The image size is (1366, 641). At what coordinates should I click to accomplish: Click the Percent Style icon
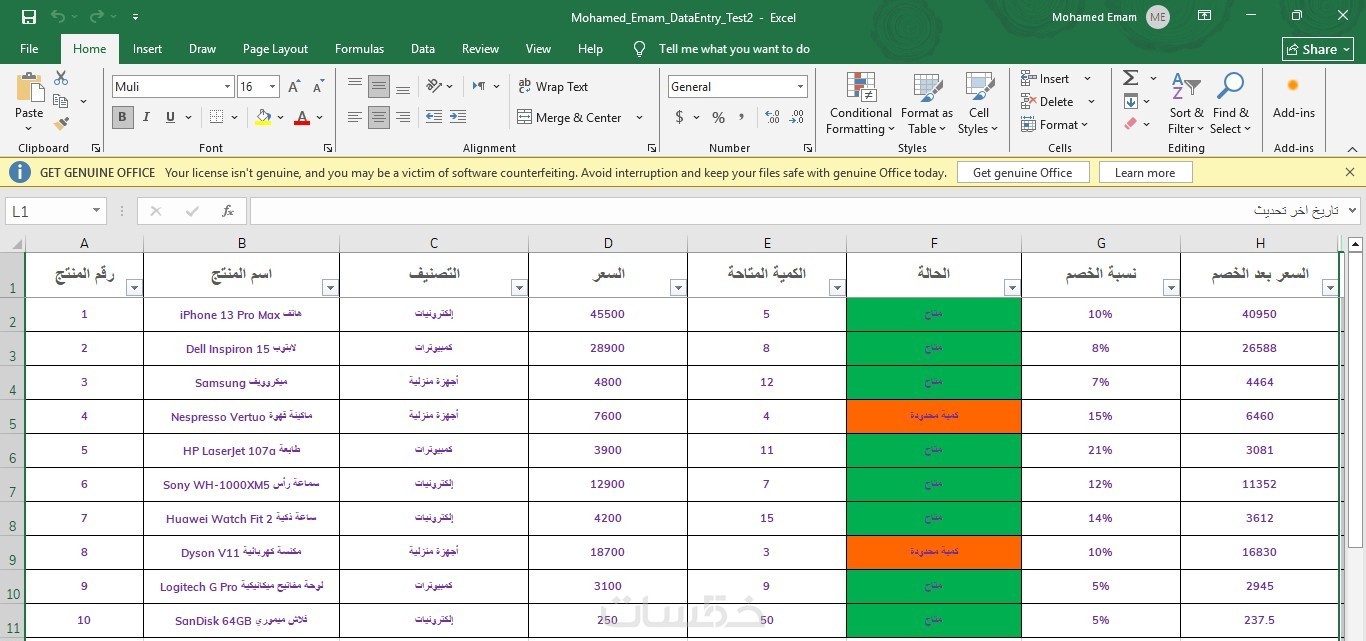[x=718, y=117]
